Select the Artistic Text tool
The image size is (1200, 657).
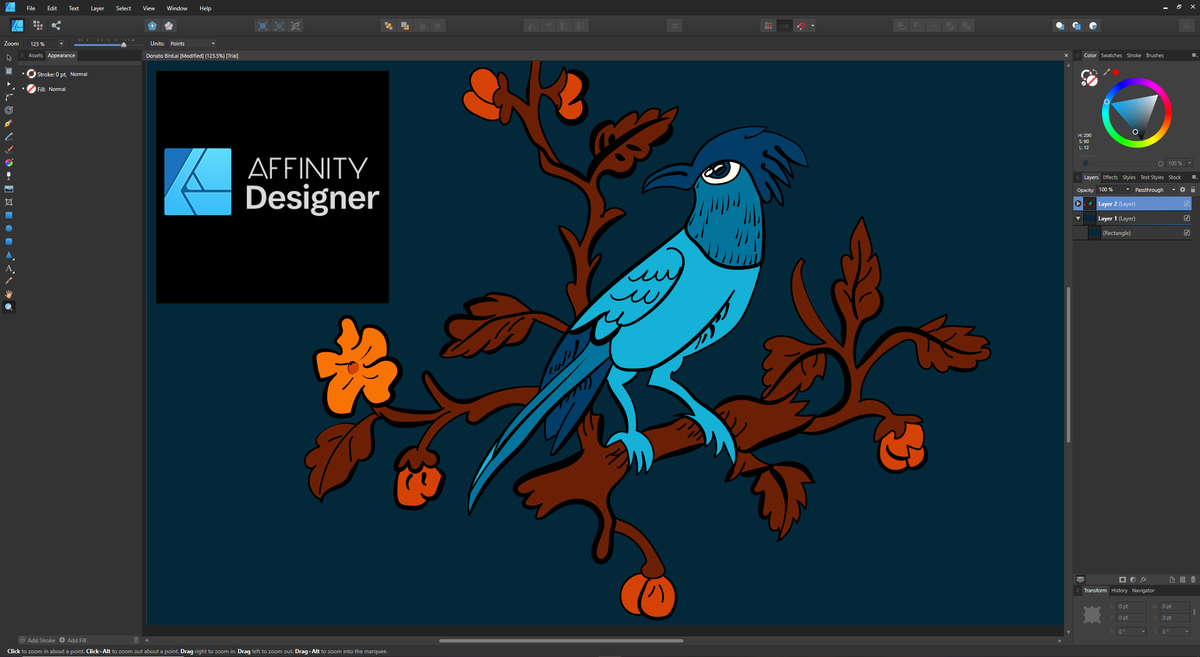coord(9,266)
